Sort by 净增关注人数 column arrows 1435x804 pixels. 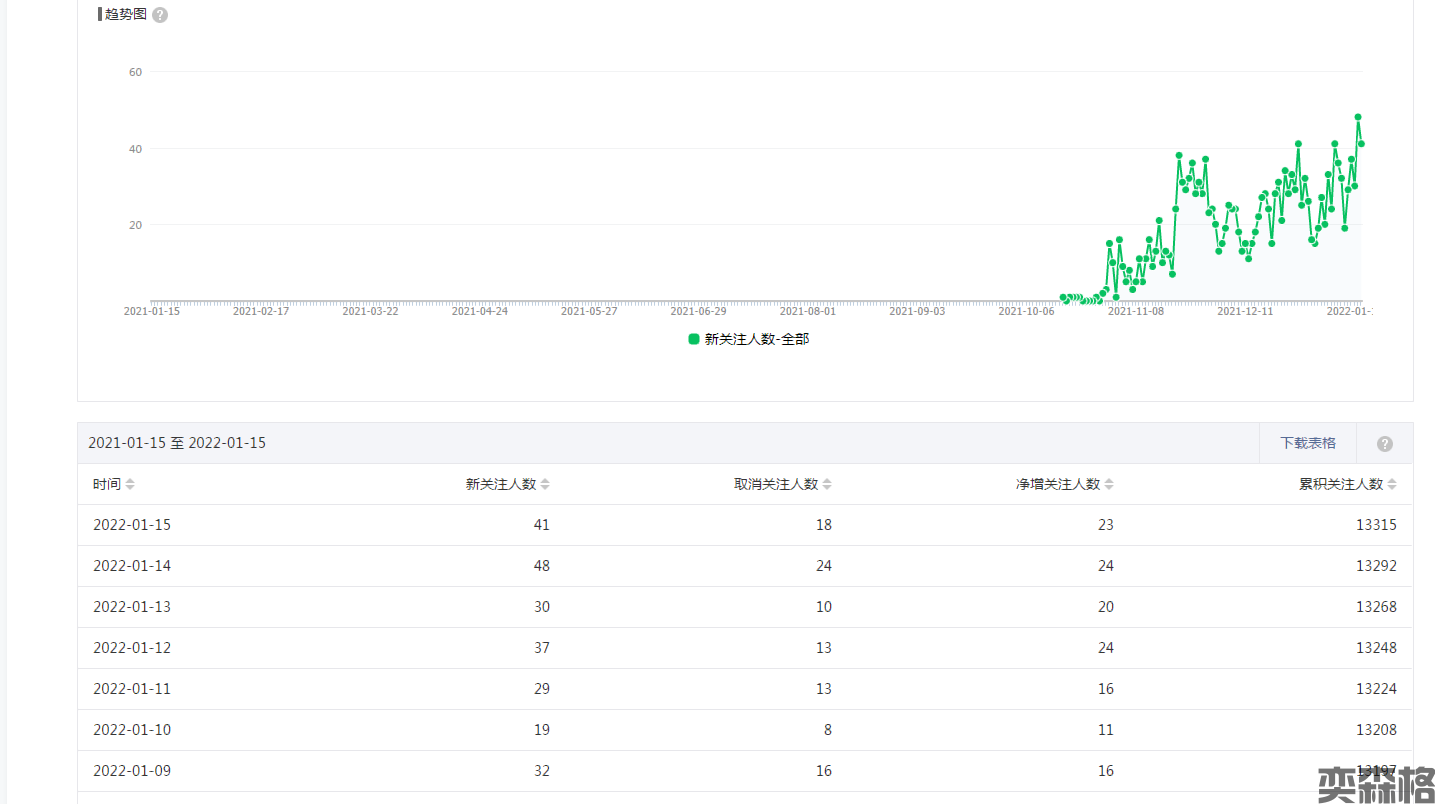1109,484
